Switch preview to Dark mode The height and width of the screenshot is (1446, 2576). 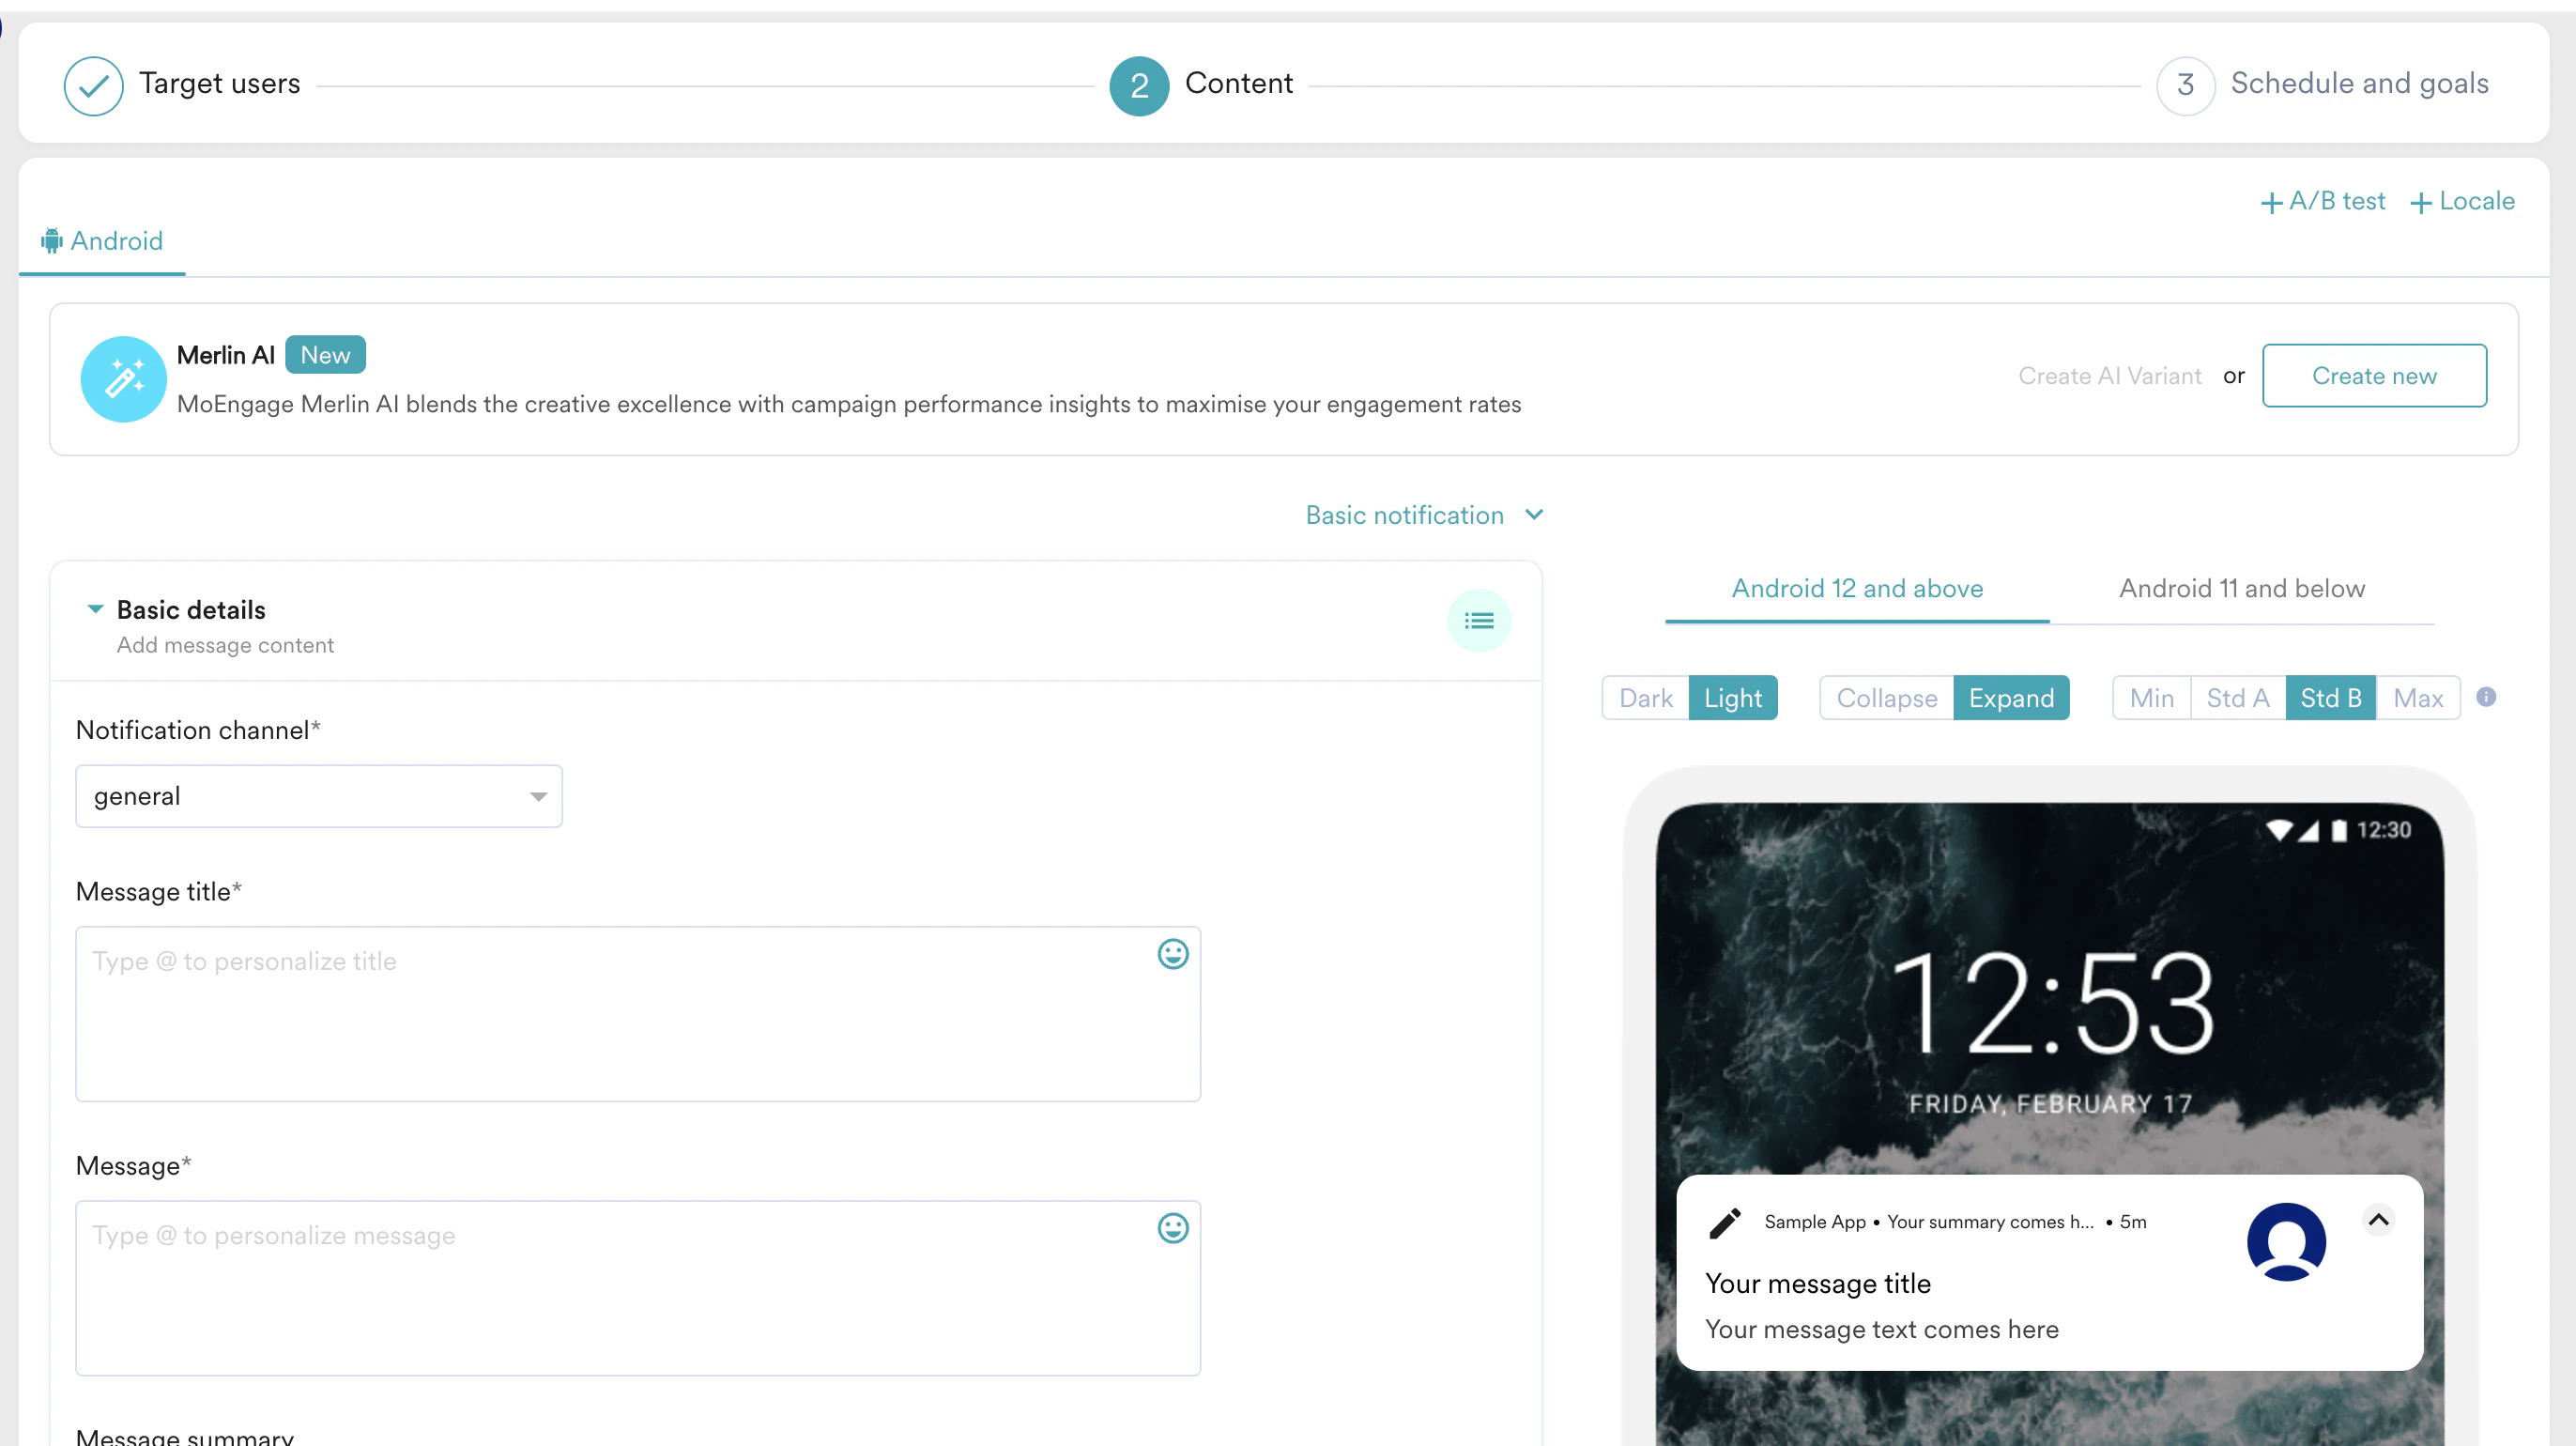[x=1645, y=698]
